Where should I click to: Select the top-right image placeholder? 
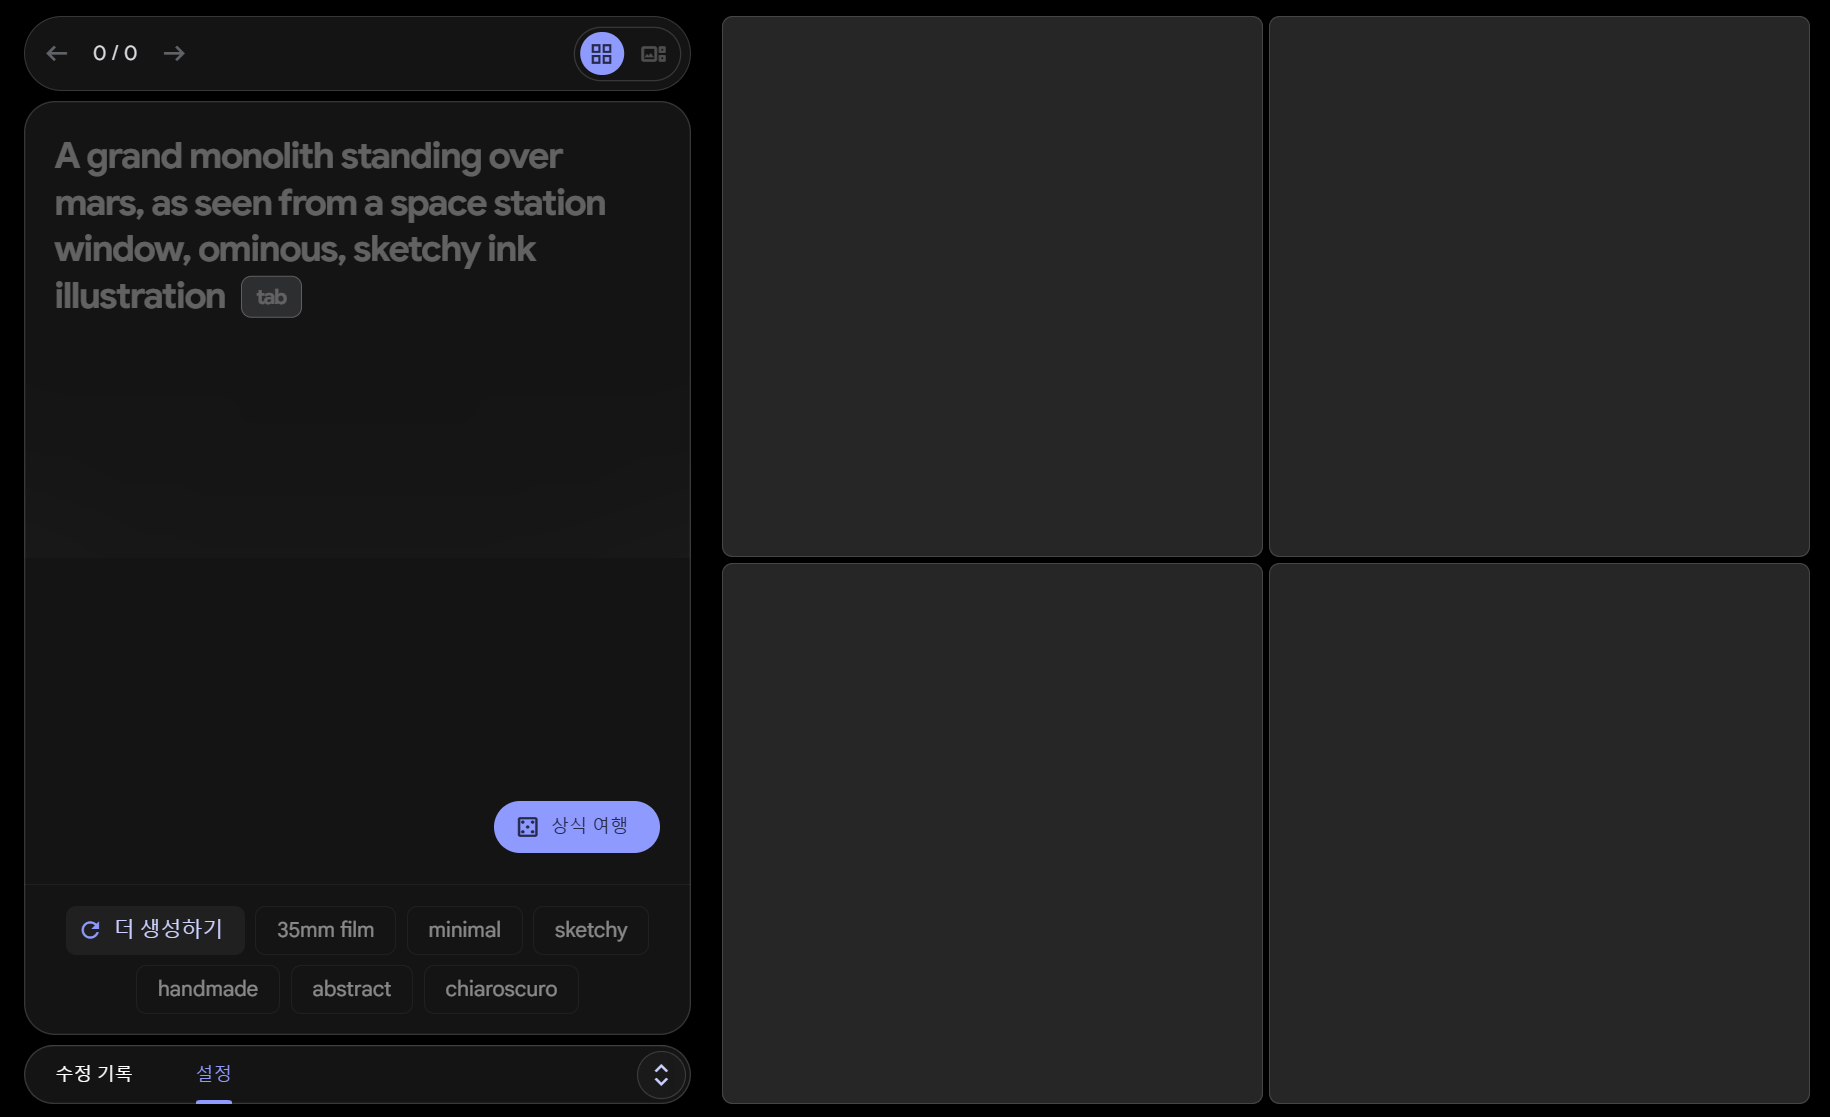coord(1539,286)
